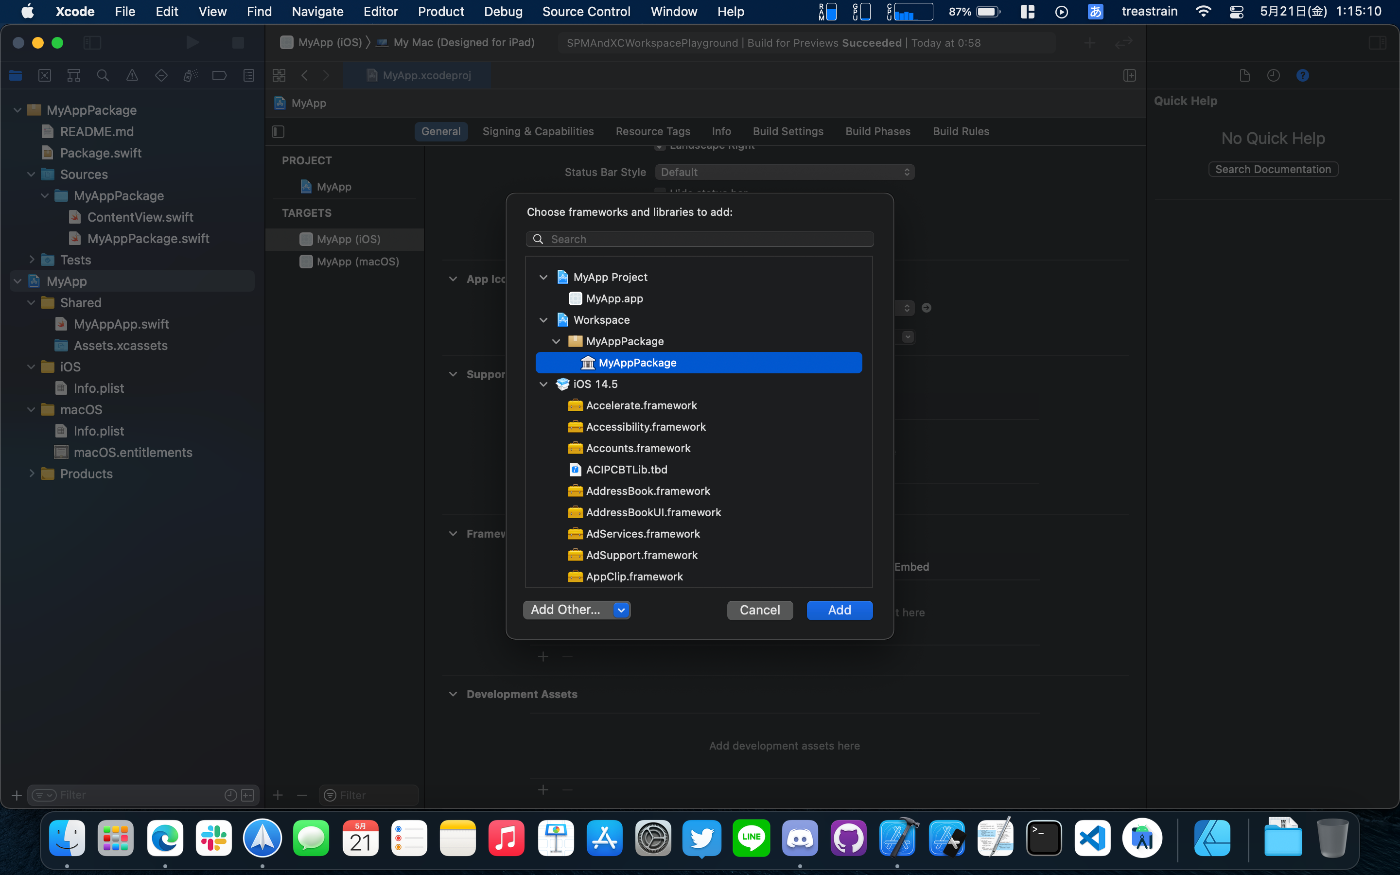
Task: Open the Product menu
Action: pos(441,12)
